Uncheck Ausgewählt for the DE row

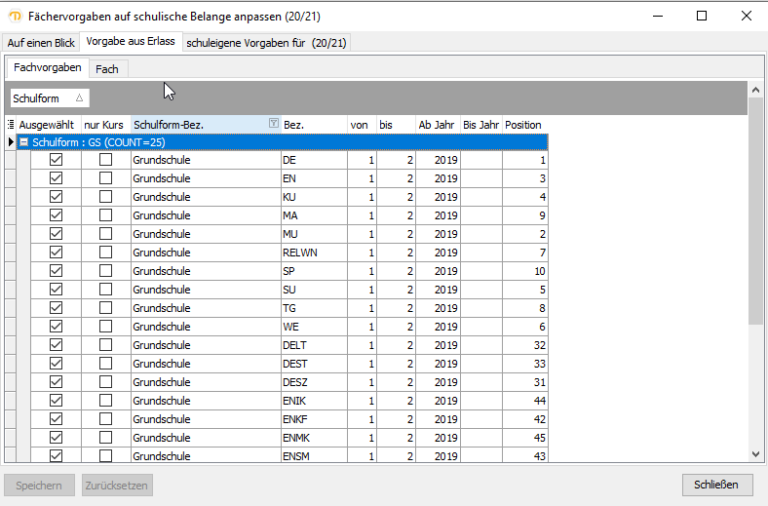point(56,160)
